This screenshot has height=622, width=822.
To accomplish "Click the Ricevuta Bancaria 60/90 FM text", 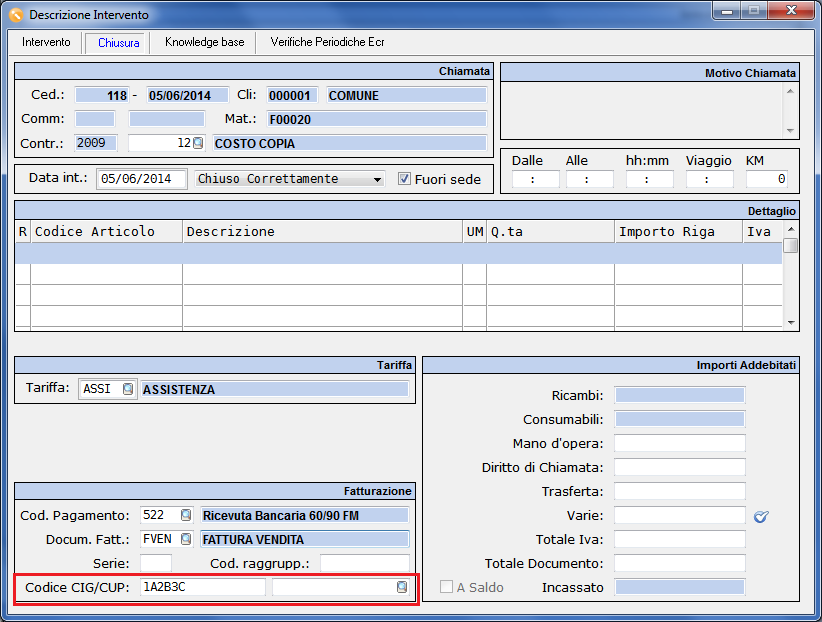I will point(280,516).
